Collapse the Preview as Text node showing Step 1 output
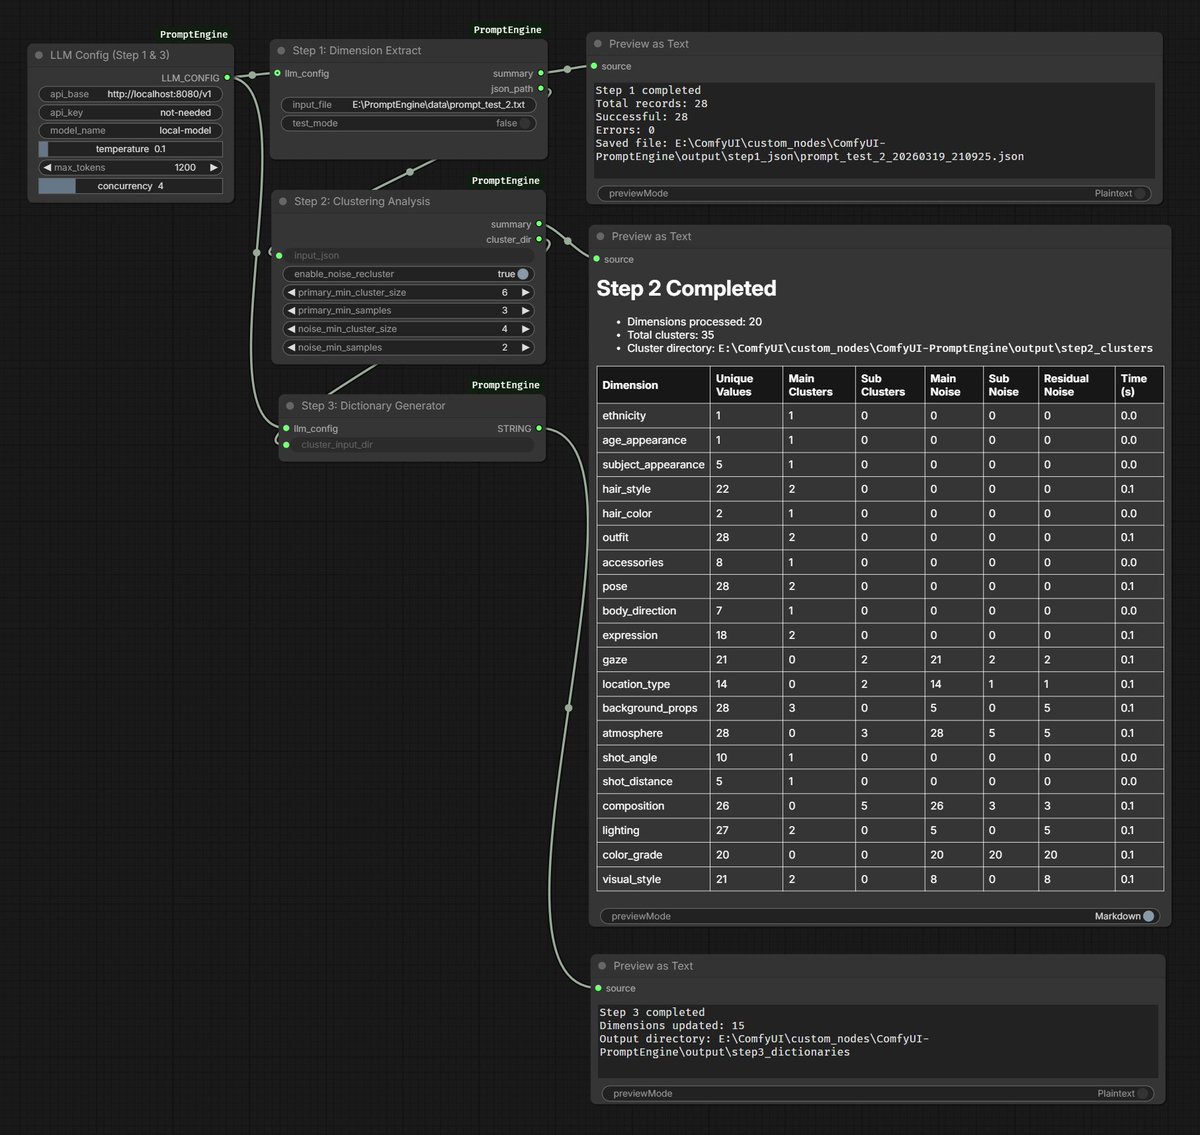 [x=598, y=44]
